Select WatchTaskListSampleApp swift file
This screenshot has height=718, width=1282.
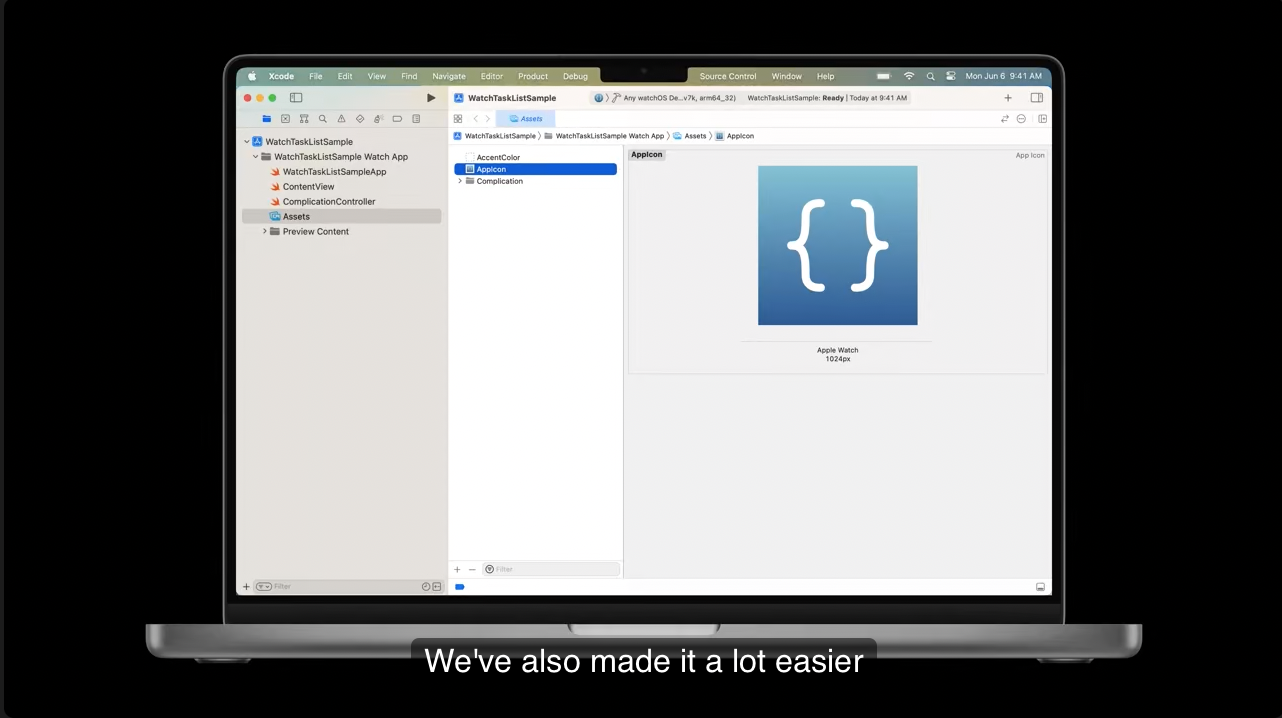click(334, 172)
